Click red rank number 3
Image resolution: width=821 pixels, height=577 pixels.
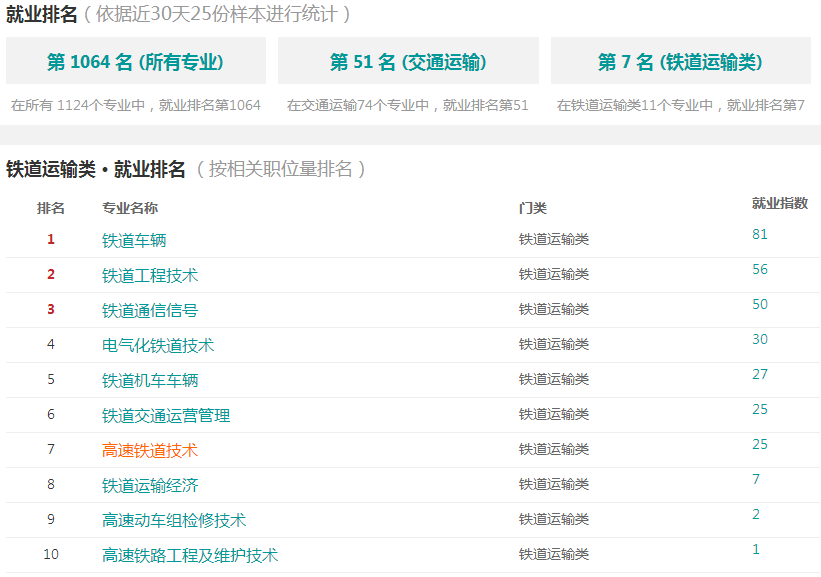click(x=51, y=309)
